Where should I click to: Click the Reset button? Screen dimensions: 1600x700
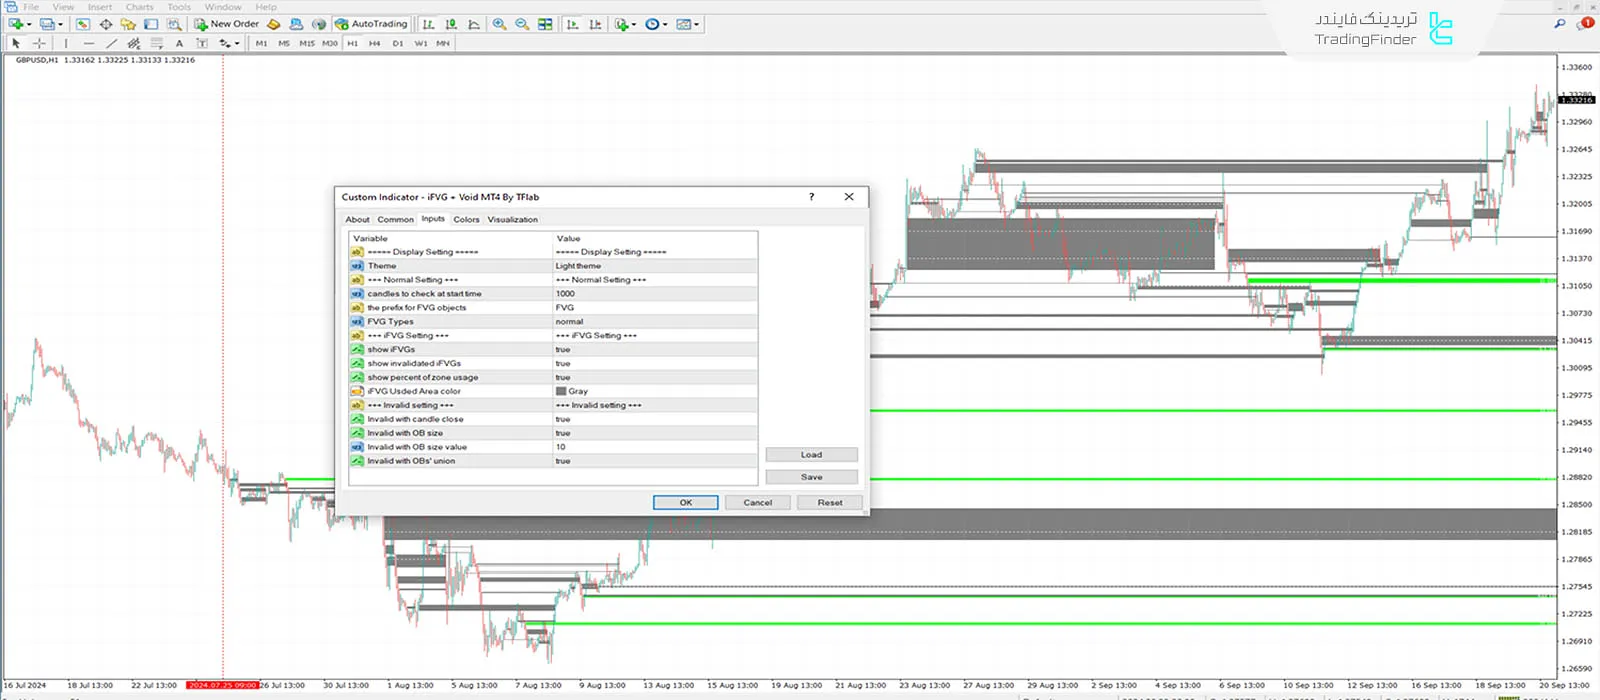coord(829,503)
